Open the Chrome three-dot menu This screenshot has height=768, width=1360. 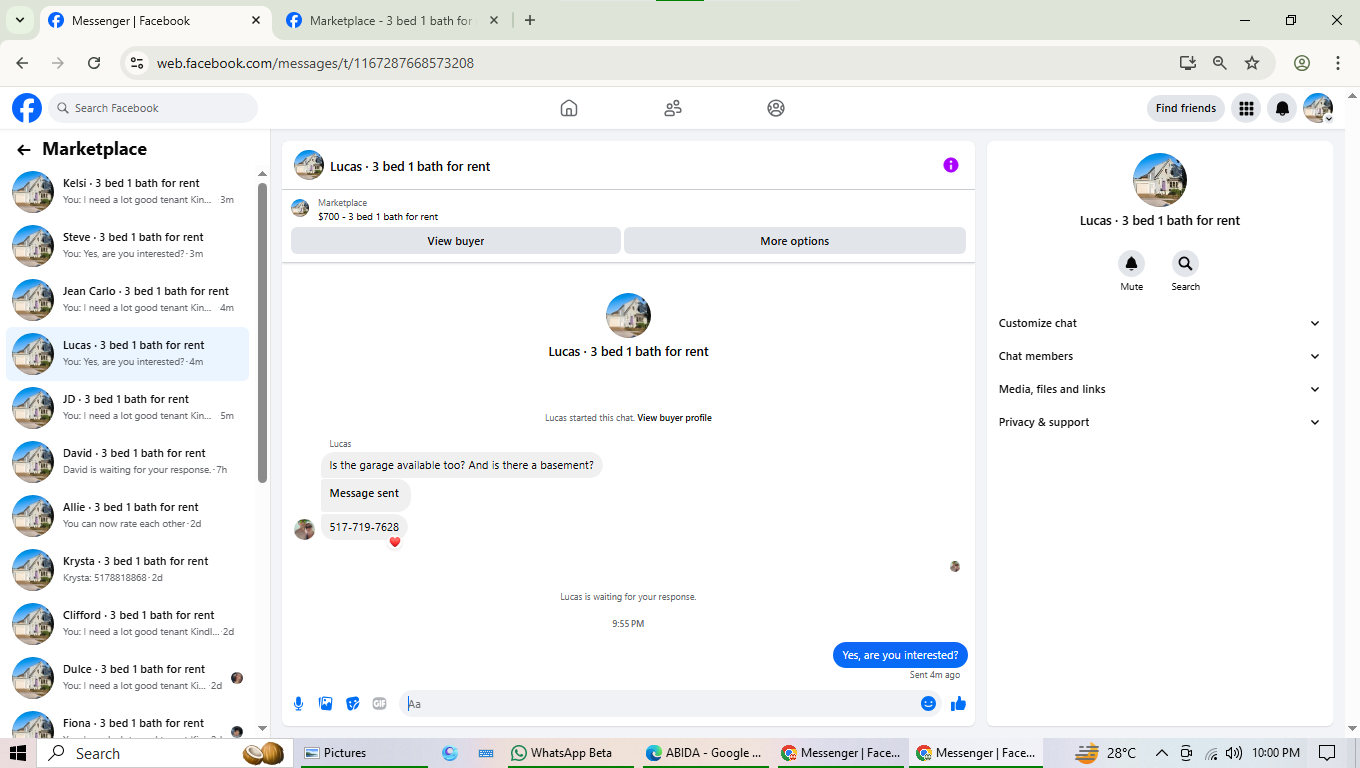(1338, 63)
